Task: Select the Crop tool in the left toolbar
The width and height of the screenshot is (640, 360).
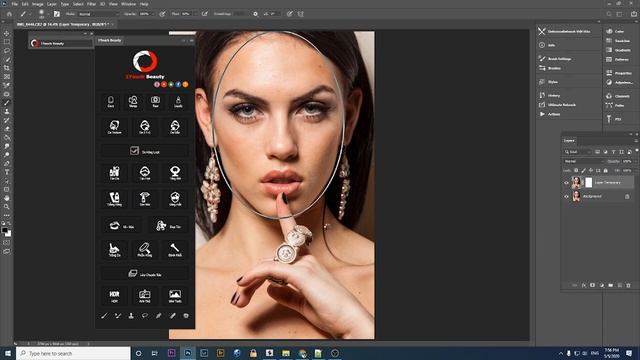Action: coord(7,68)
